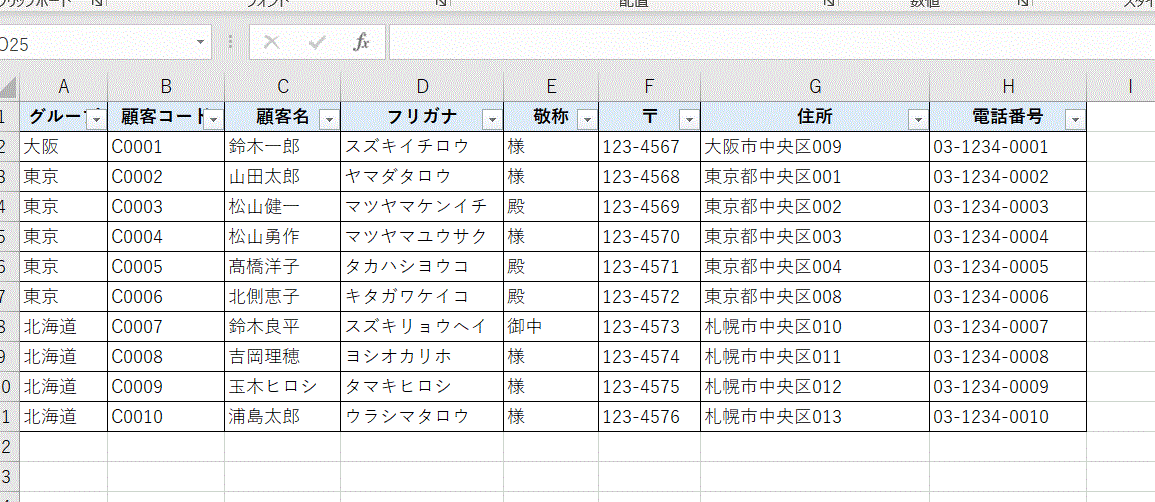Open the font group dialog launcher
1155x502 pixels.
coord(442,4)
